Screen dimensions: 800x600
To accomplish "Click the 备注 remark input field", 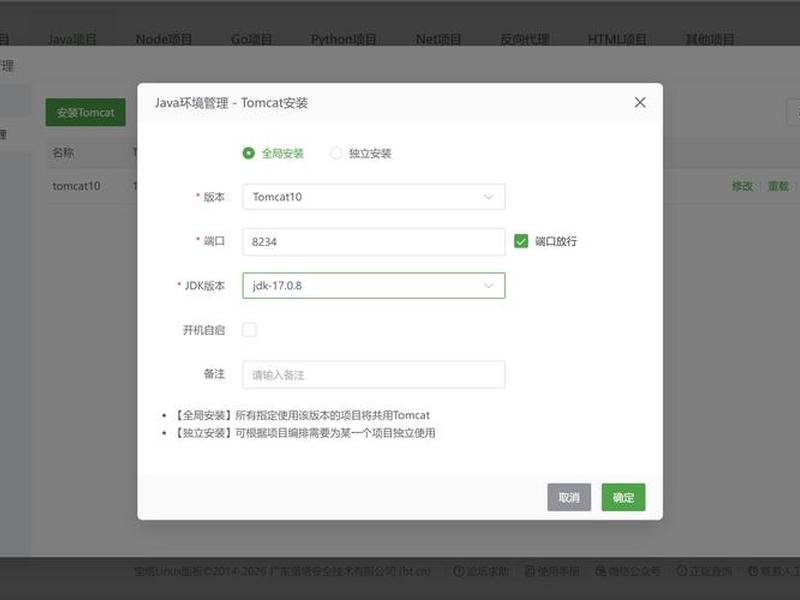I will 373,375.
